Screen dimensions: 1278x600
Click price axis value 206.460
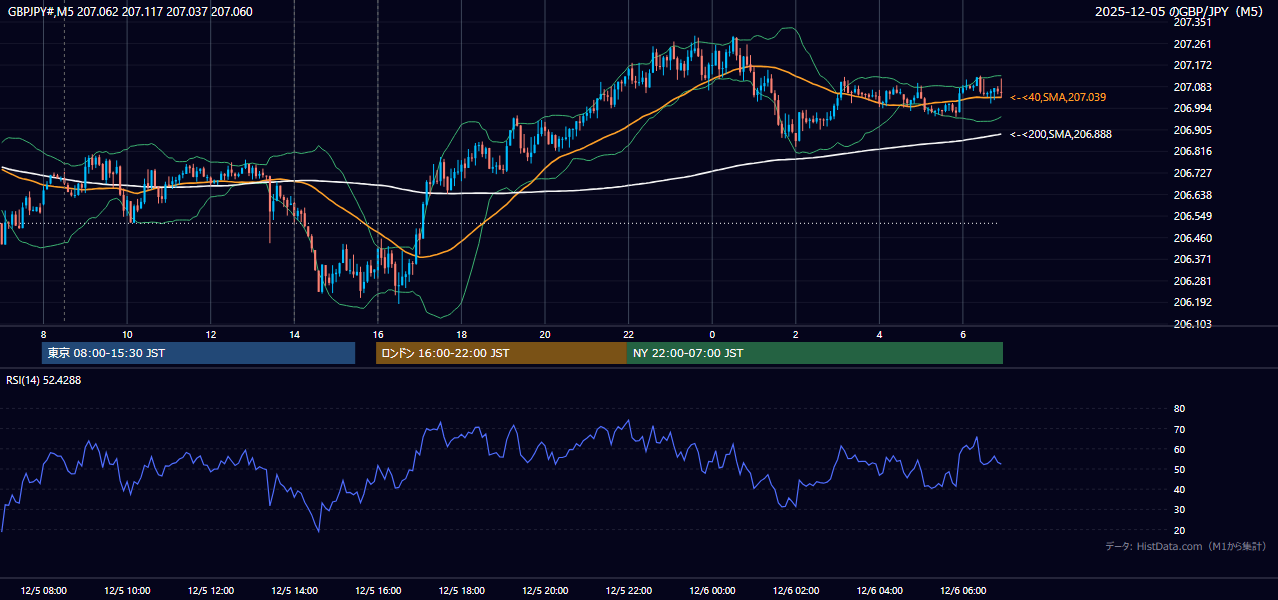[x=1192, y=238]
